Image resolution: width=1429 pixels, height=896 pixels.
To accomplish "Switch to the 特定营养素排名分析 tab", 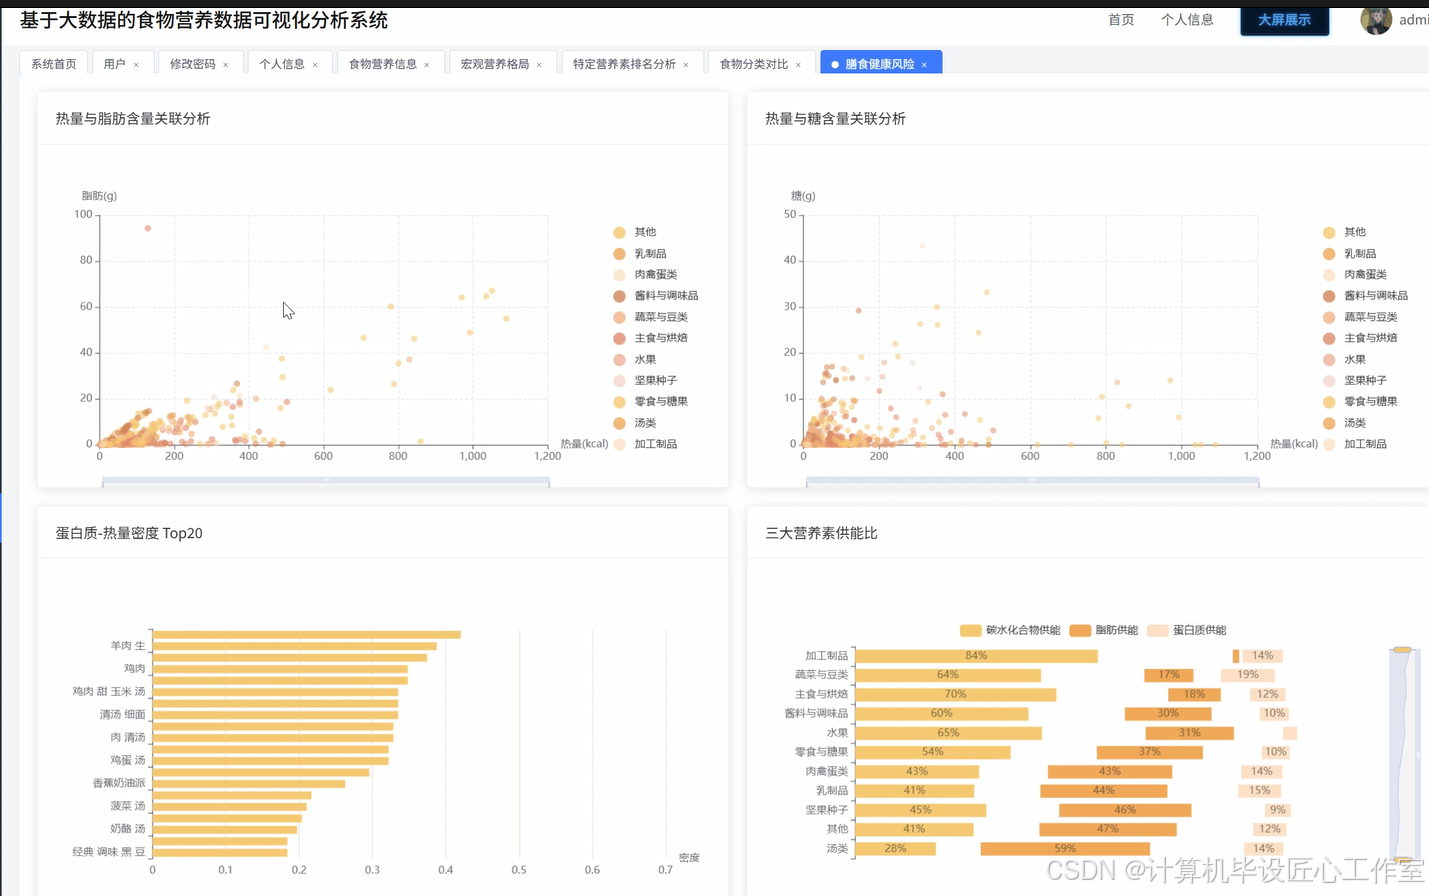I will point(624,64).
